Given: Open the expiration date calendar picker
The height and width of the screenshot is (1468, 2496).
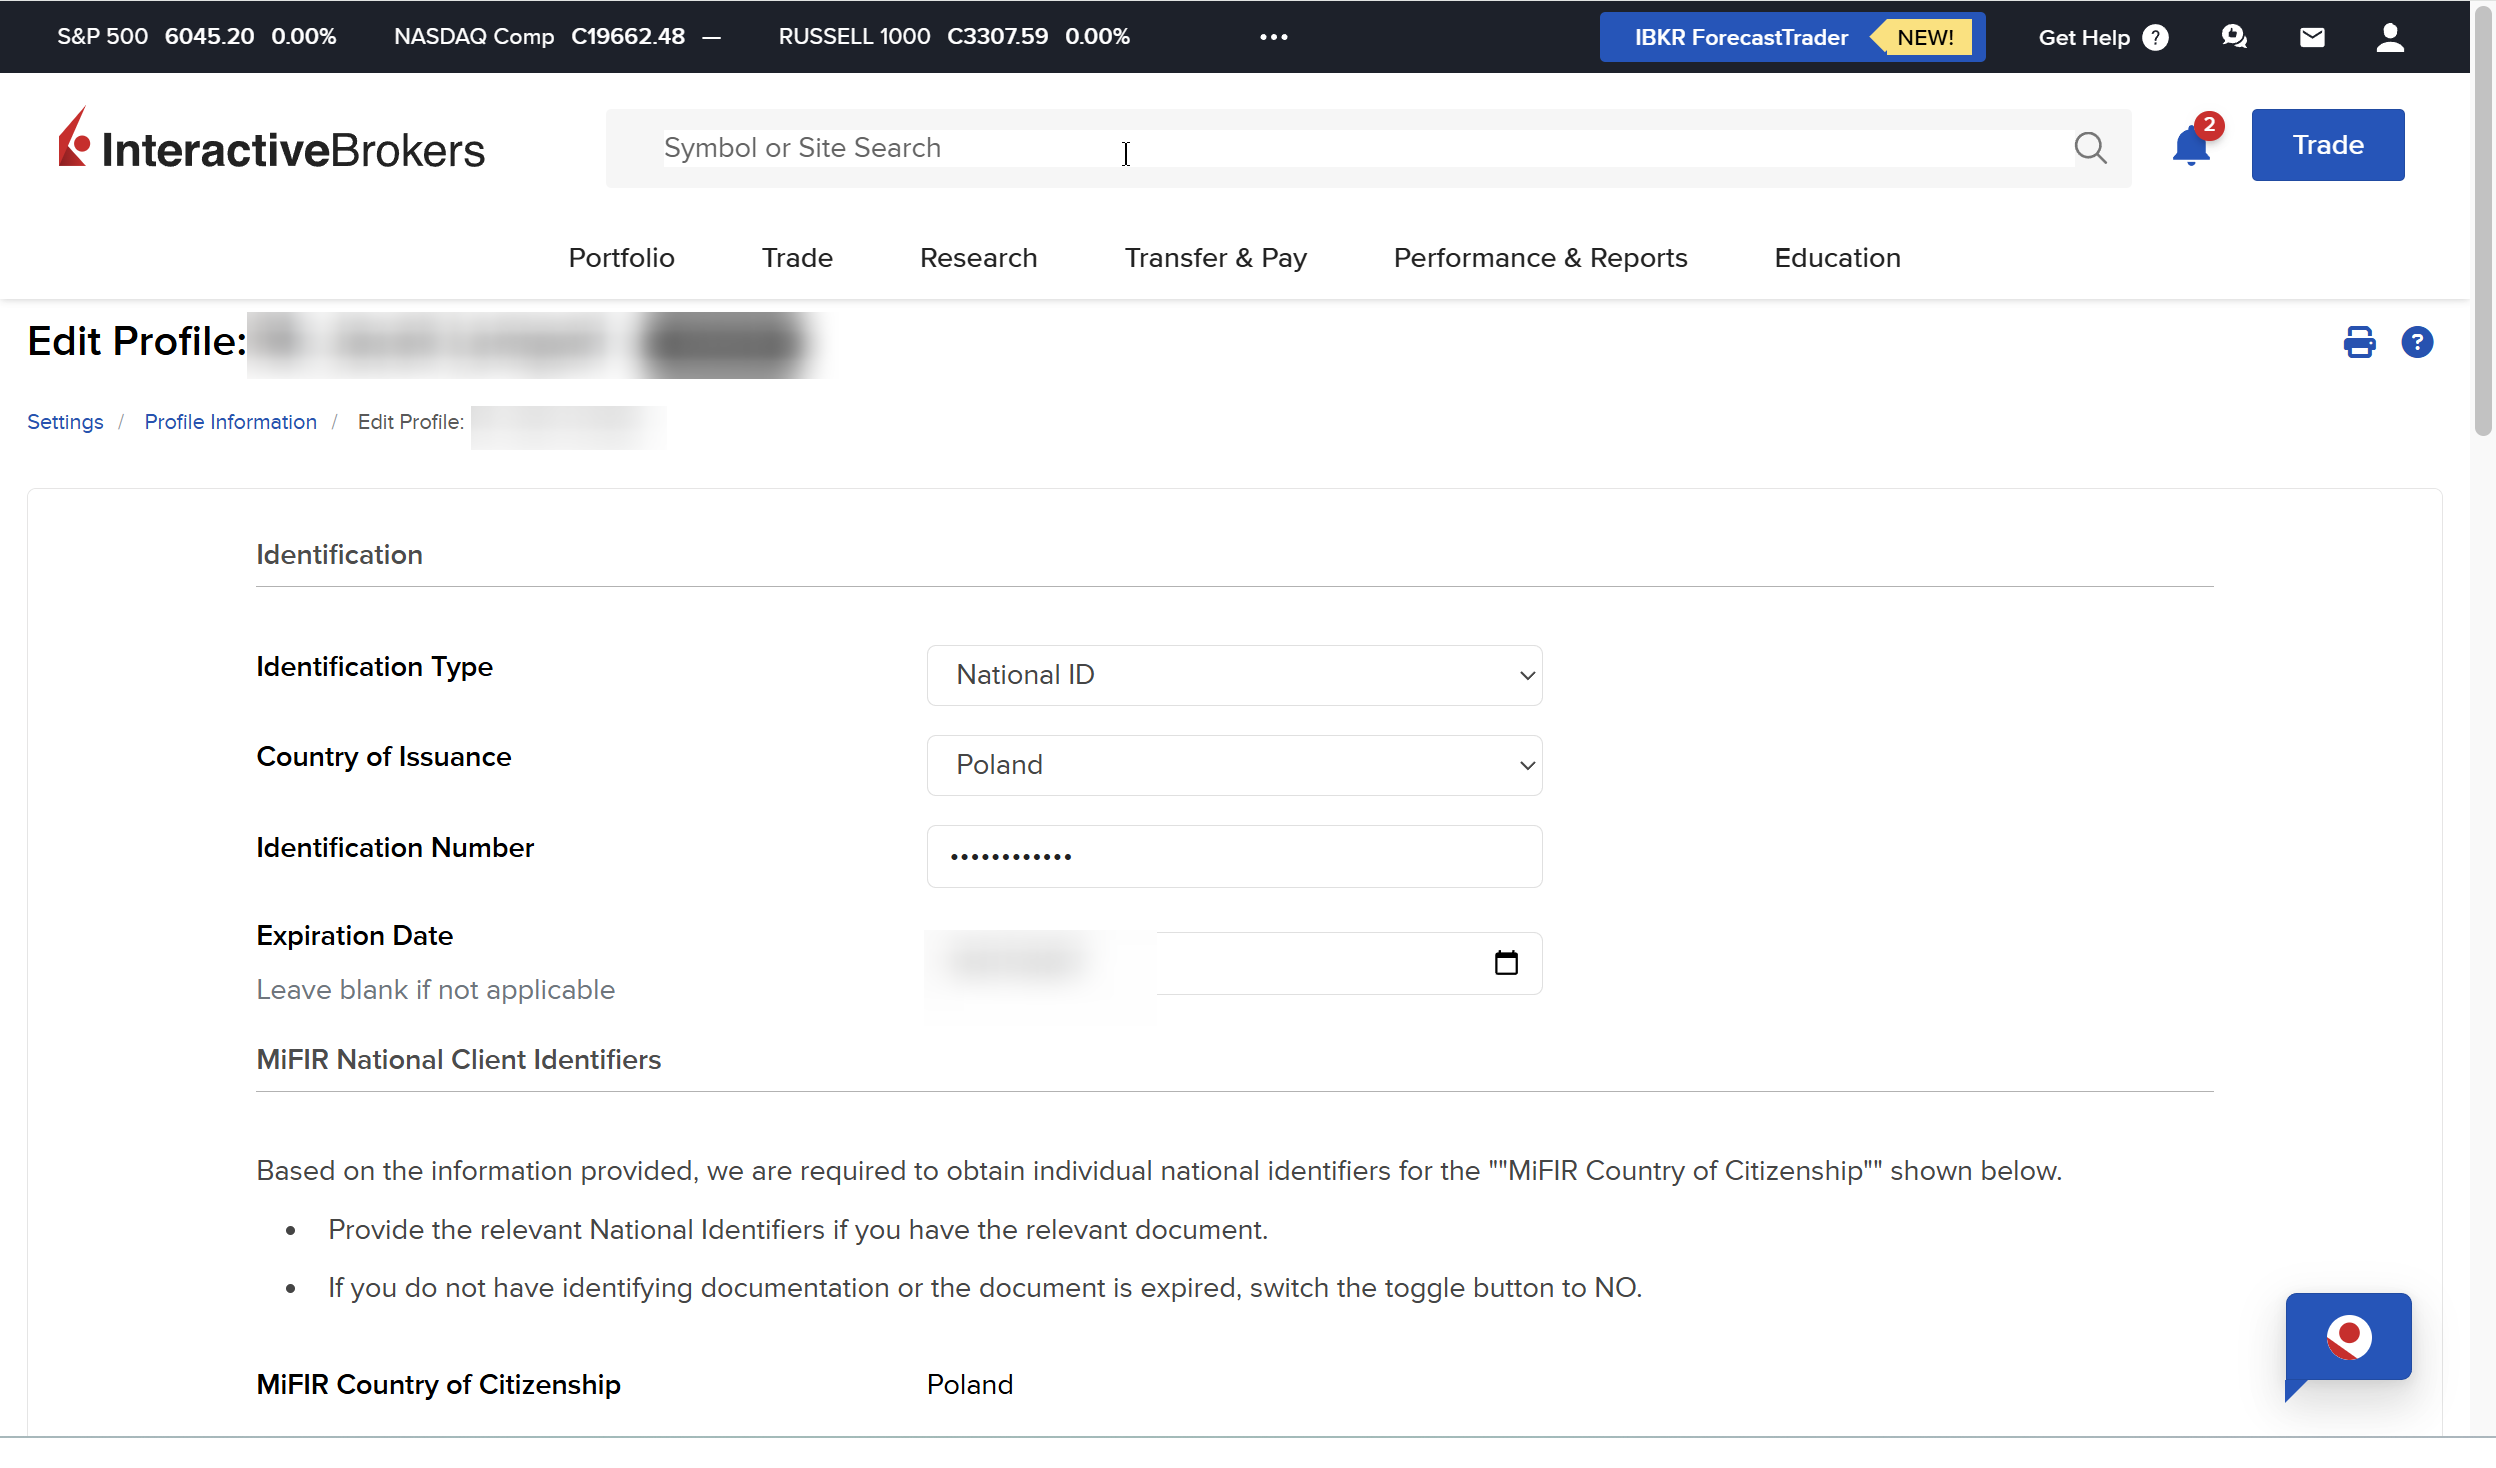Looking at the screenshot, I should (1506, 963).
